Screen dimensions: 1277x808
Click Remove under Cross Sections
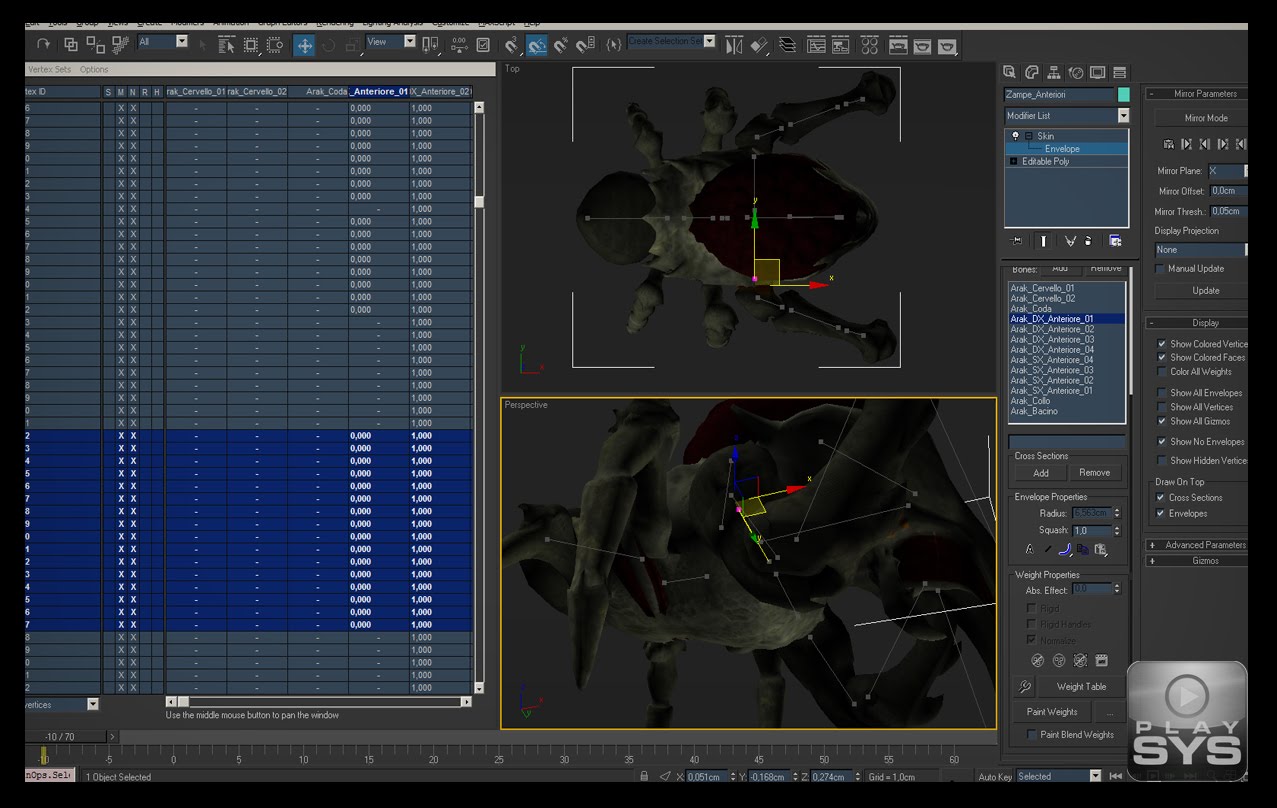click(x=1095, y=472)
